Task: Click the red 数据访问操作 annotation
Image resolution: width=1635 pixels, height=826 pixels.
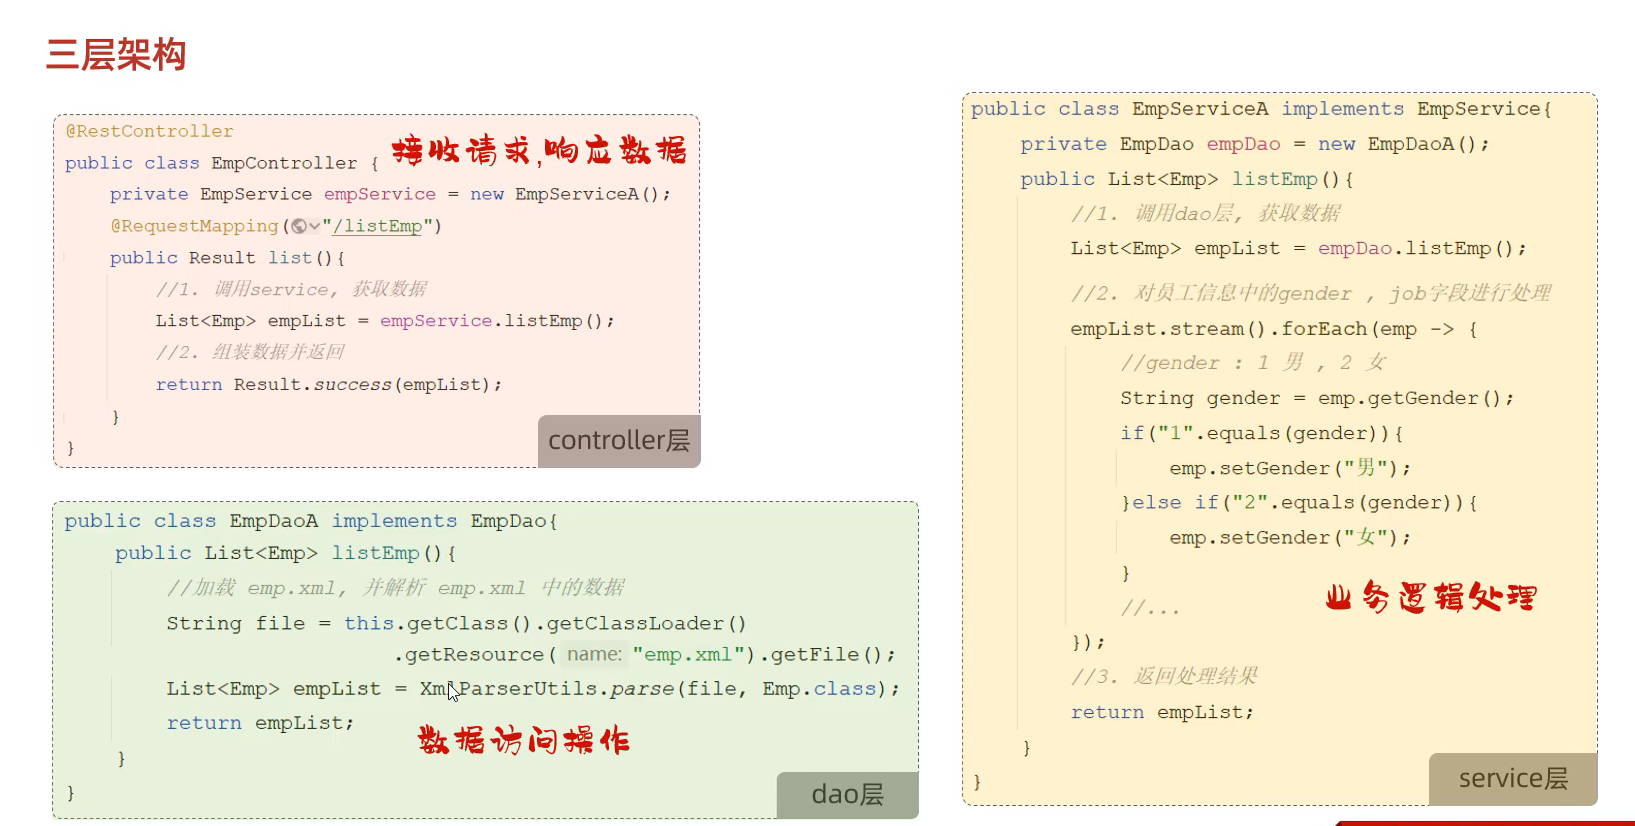Action: [523, 740]
